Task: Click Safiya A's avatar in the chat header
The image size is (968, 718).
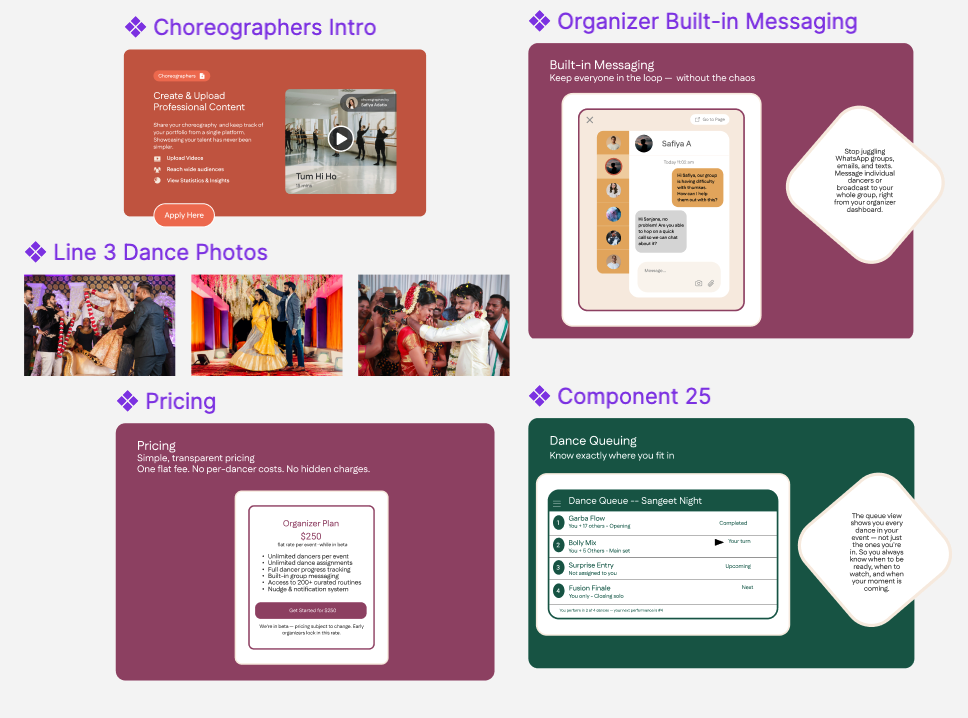Action: pyautogui.click(x=643, y=144)
